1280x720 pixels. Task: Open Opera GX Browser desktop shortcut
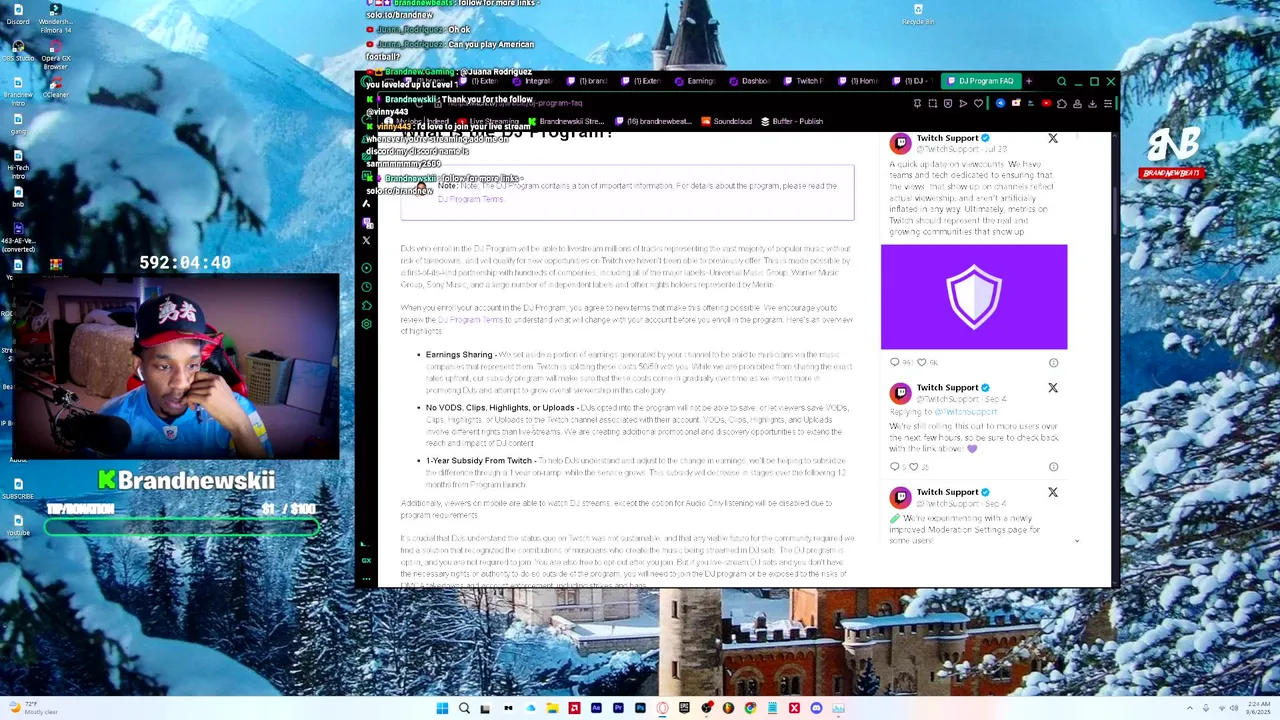click(x=56, y=54)
